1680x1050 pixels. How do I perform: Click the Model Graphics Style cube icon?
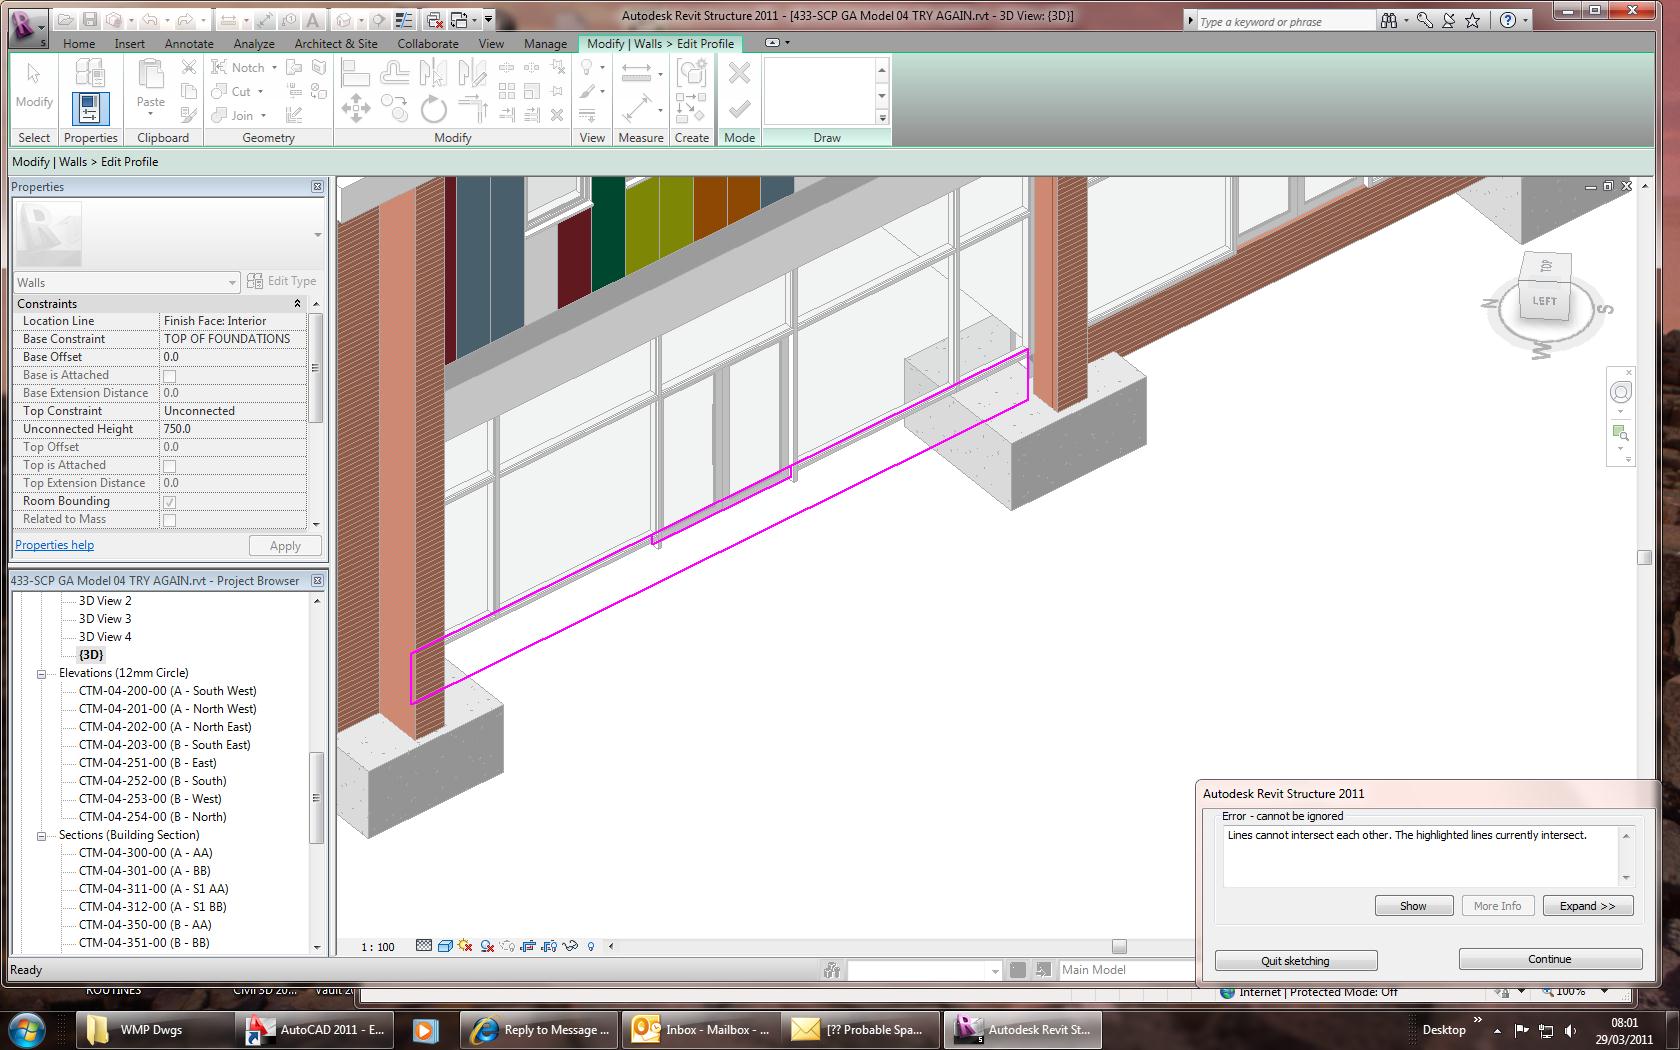[x=445, y=946]
